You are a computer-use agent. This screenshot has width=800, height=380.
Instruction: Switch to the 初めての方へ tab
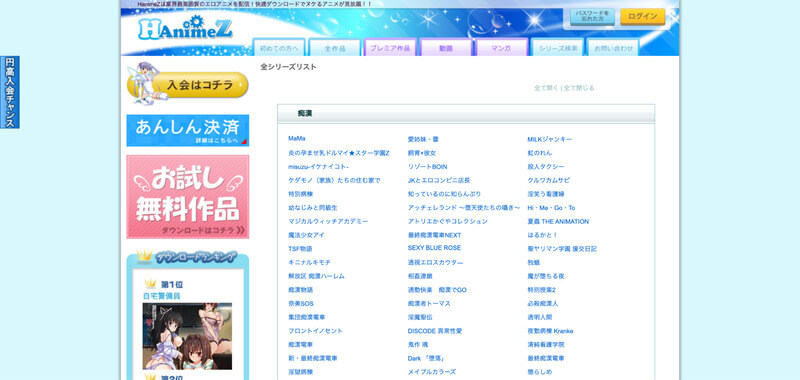279,48
